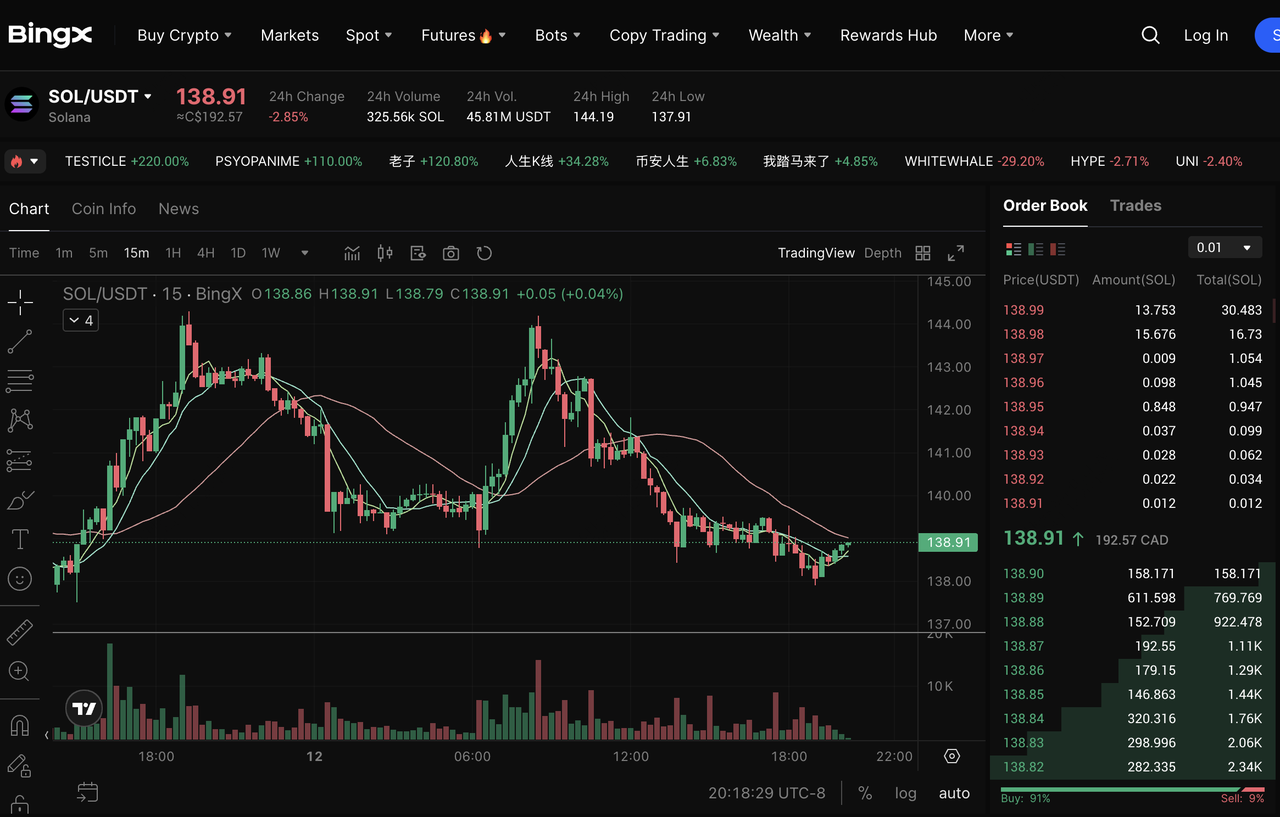Screen dimensions: 1280x817
Task: Switch to the Trades tab
Action: pos(1135,206)
